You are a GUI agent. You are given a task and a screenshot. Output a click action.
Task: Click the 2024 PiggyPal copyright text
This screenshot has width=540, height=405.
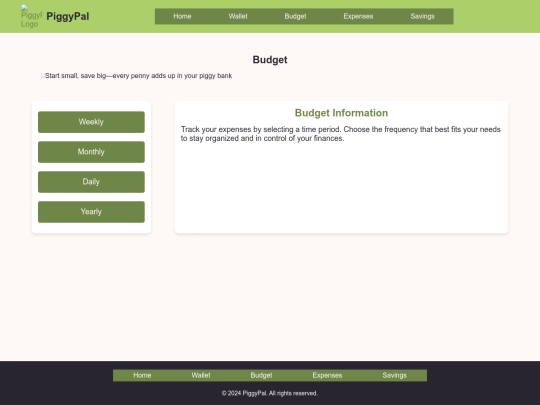click(x=270, y=393)
